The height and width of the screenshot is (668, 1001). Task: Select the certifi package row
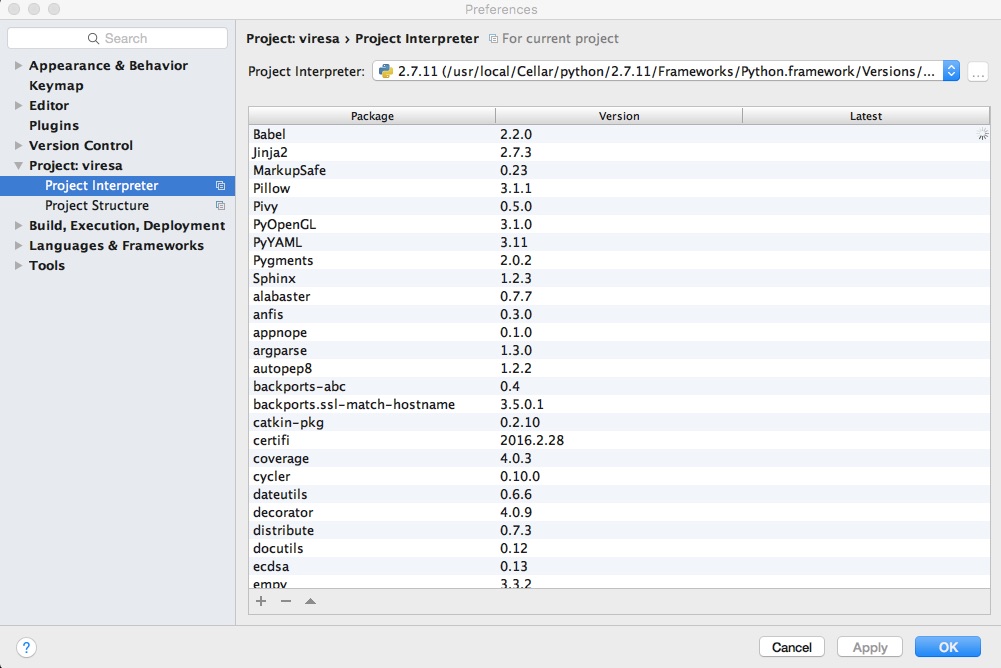pyautogui.click(x=619, y=441)
